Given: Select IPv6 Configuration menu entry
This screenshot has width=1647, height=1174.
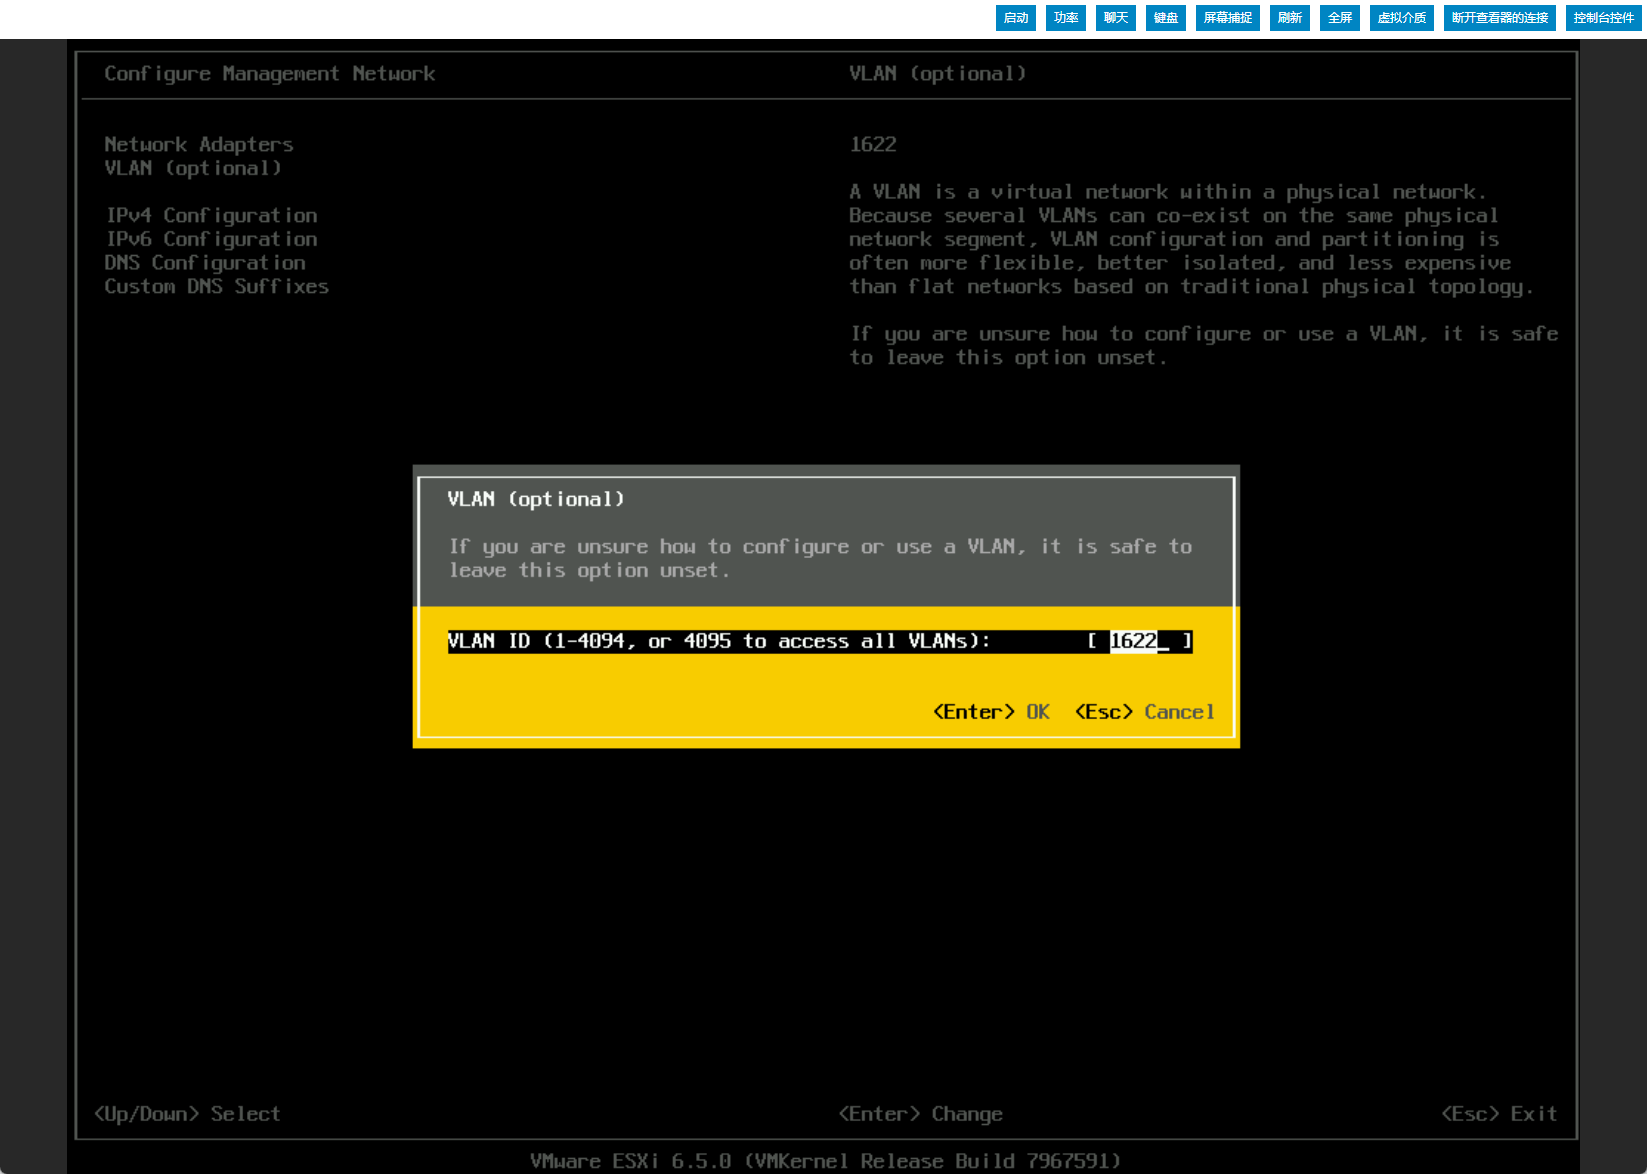Looking at the screenshot, I should point(211,239).
